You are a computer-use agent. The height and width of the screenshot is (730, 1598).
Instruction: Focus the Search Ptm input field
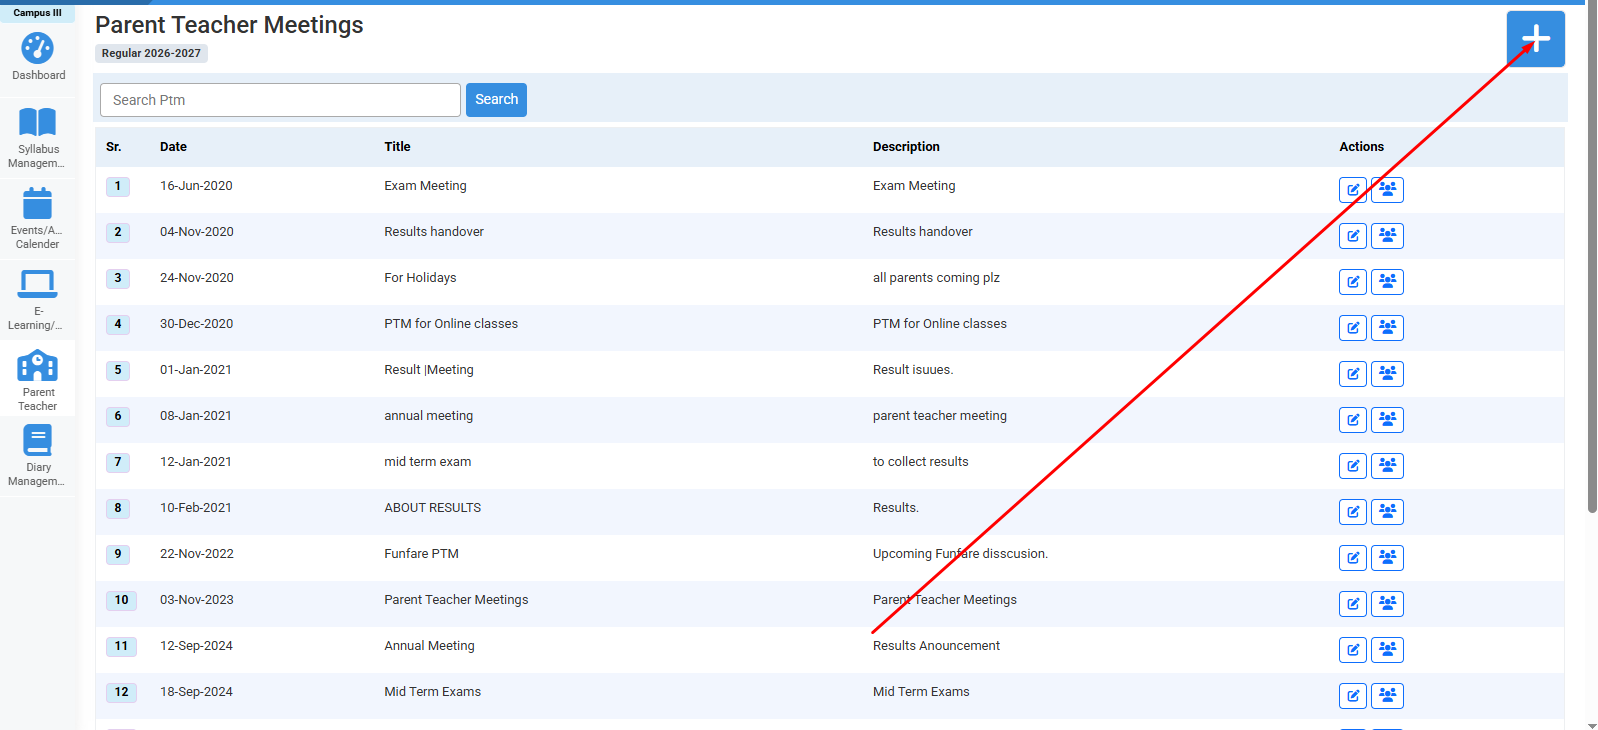[280, 100]
